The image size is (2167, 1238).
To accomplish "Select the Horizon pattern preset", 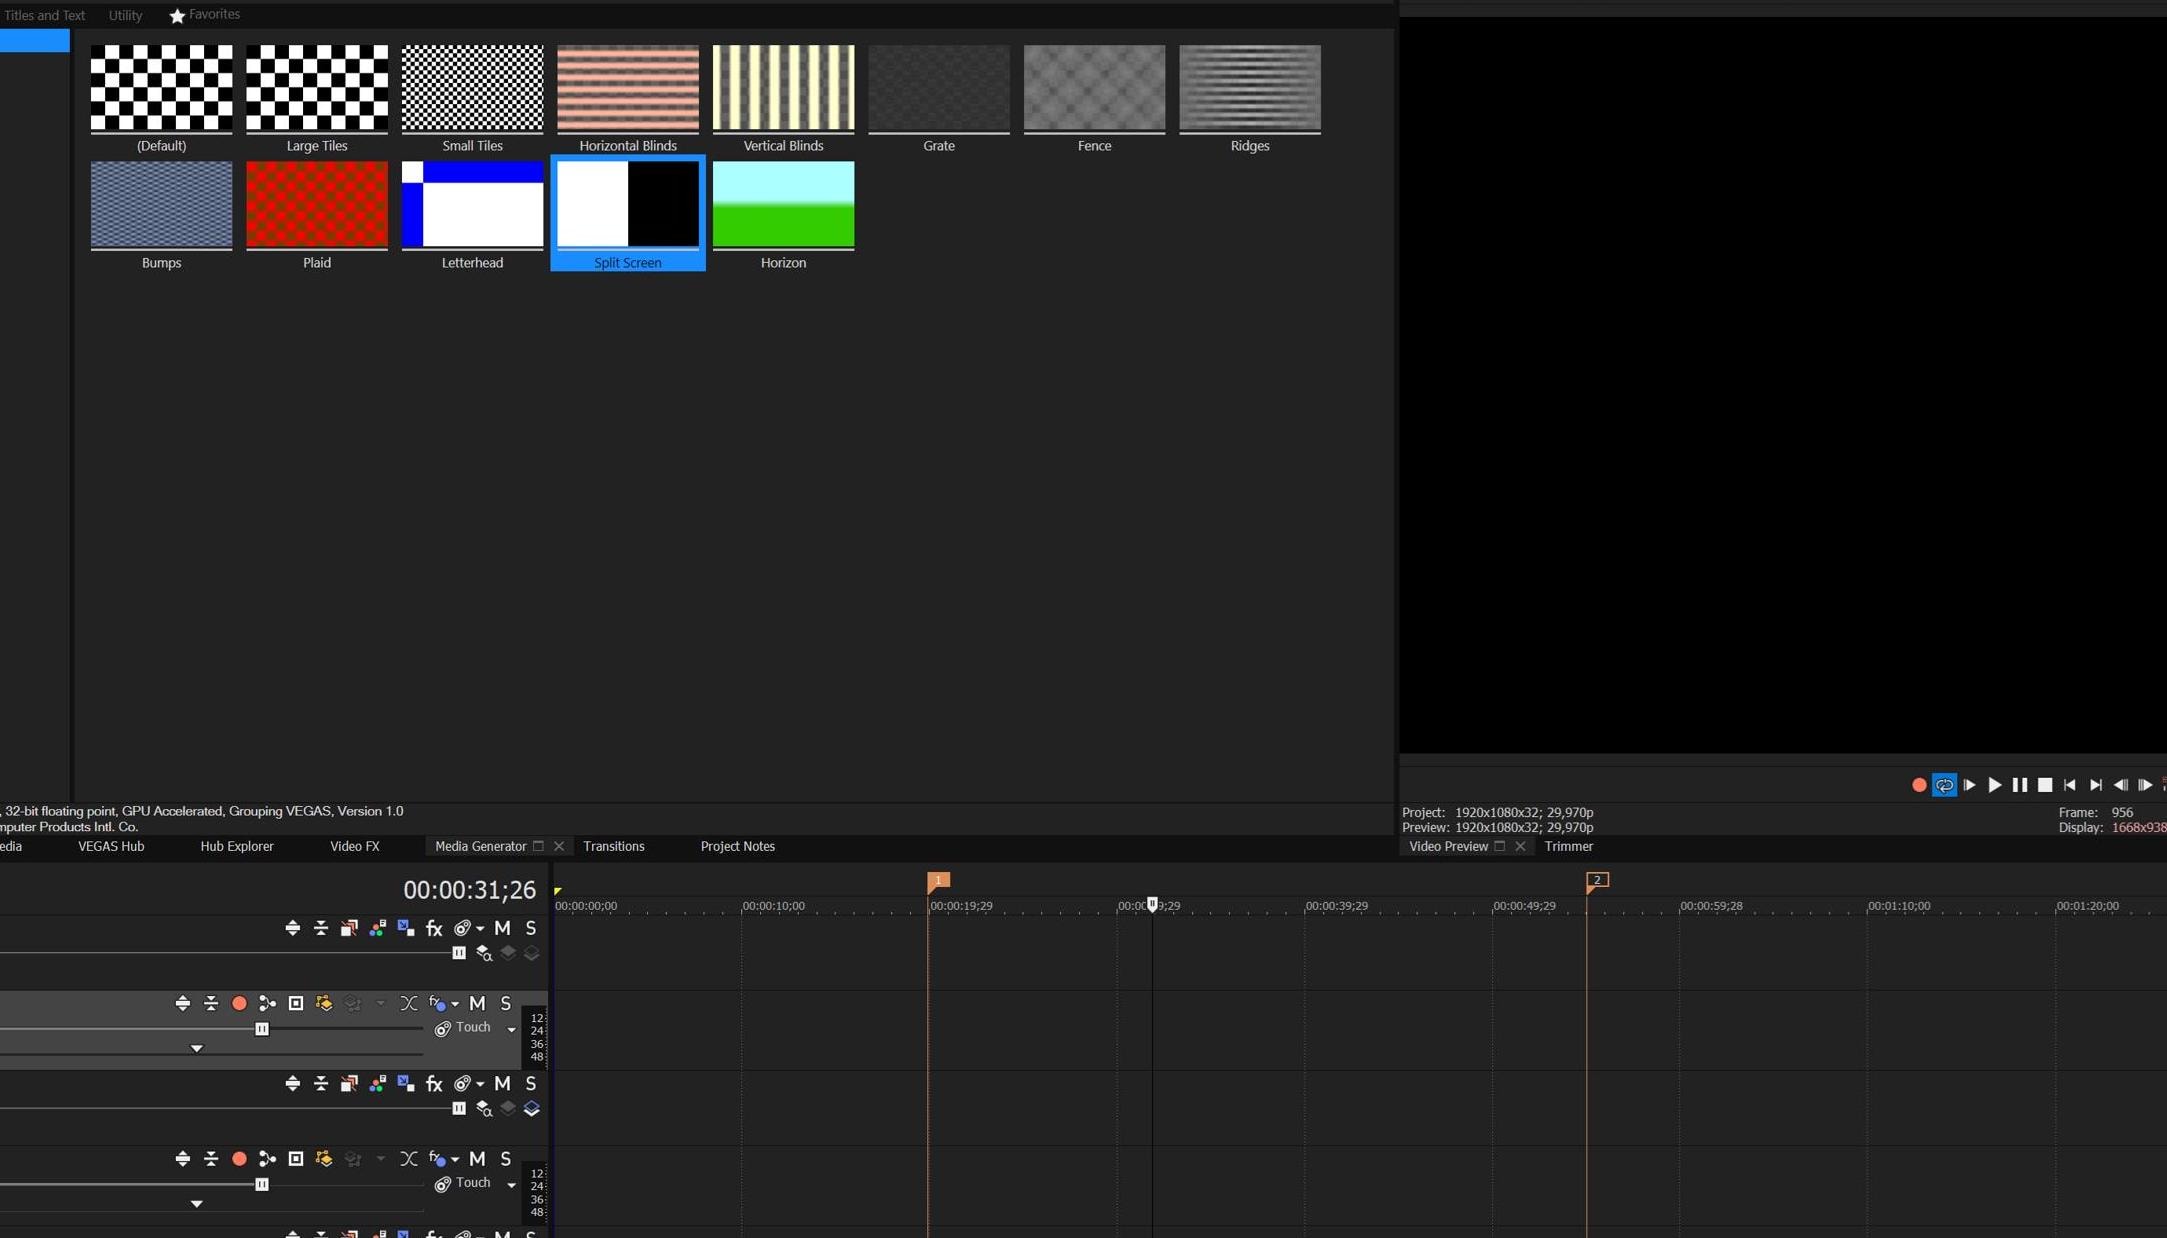I will point(783,214).
